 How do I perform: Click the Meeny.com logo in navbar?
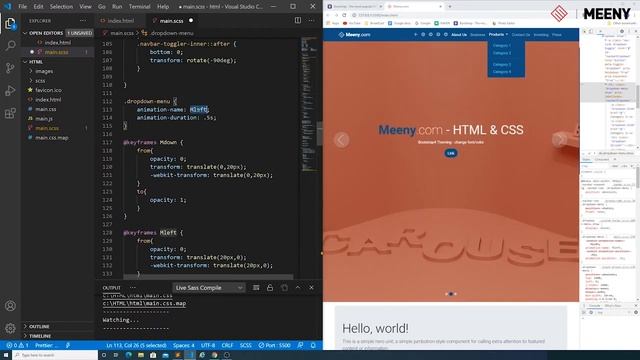354,35
